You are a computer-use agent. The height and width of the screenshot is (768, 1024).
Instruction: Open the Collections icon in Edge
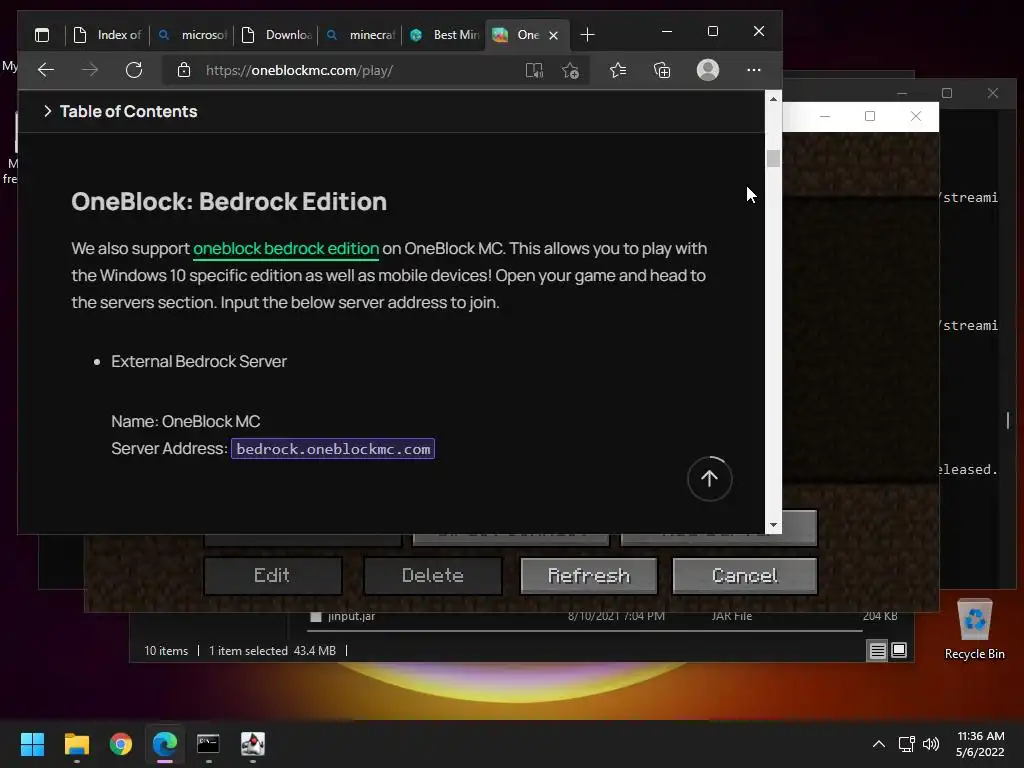(x=662, y=70)
